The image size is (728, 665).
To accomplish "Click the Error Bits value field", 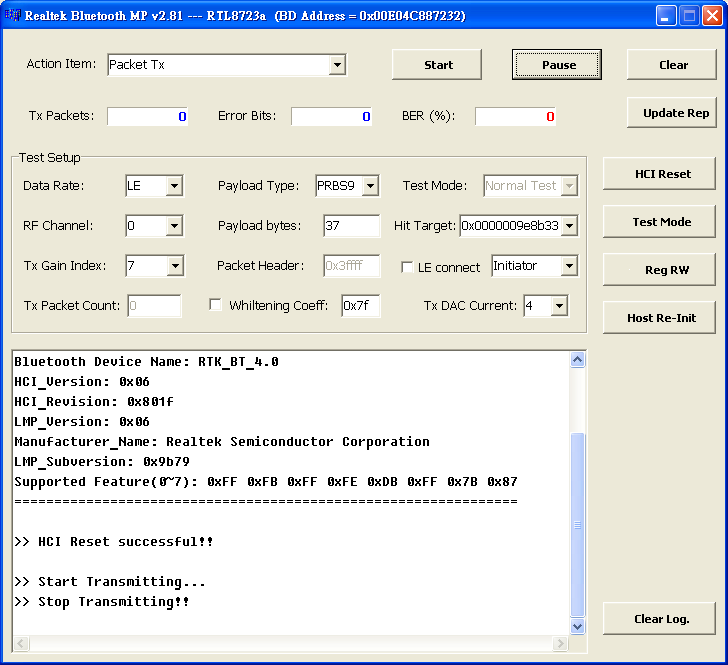I will click(x=331, y=116).
